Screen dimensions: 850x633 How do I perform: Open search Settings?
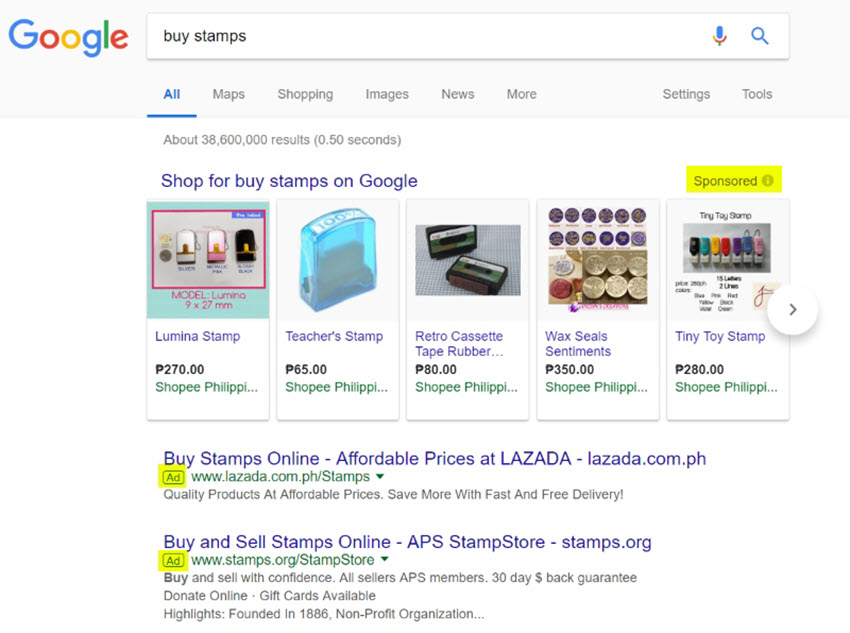coord(686,94)
